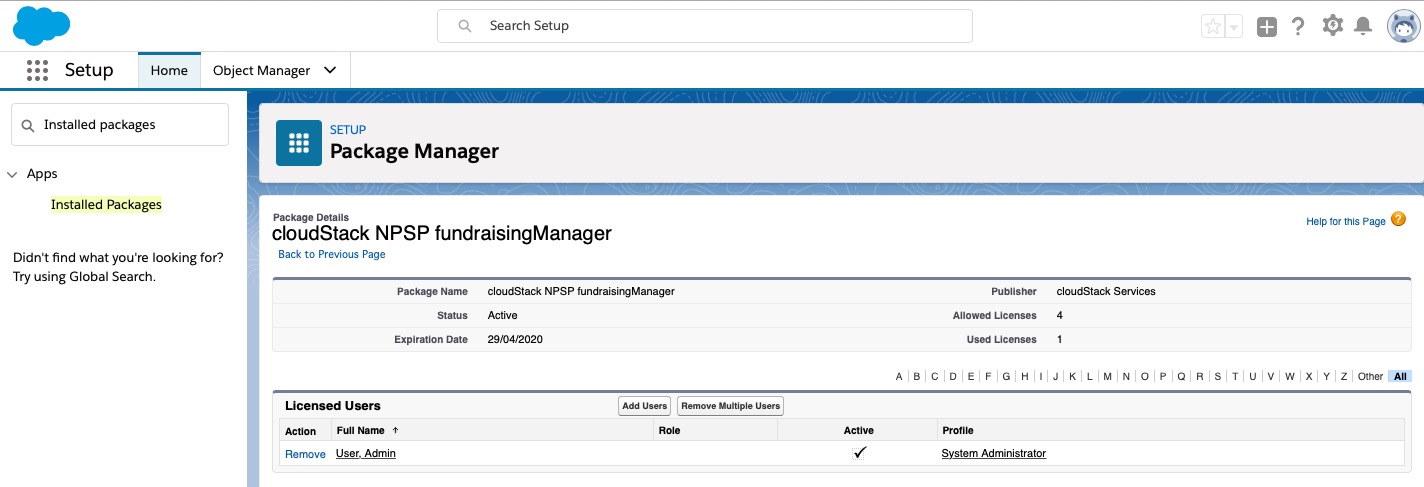Click the magnifier icon in Search Setup
Viewport: 1424px width, 487px height.
click(465, 26)
